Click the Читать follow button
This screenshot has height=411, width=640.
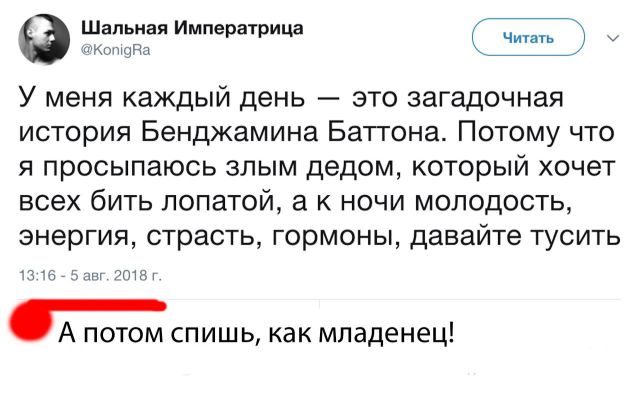528,37
